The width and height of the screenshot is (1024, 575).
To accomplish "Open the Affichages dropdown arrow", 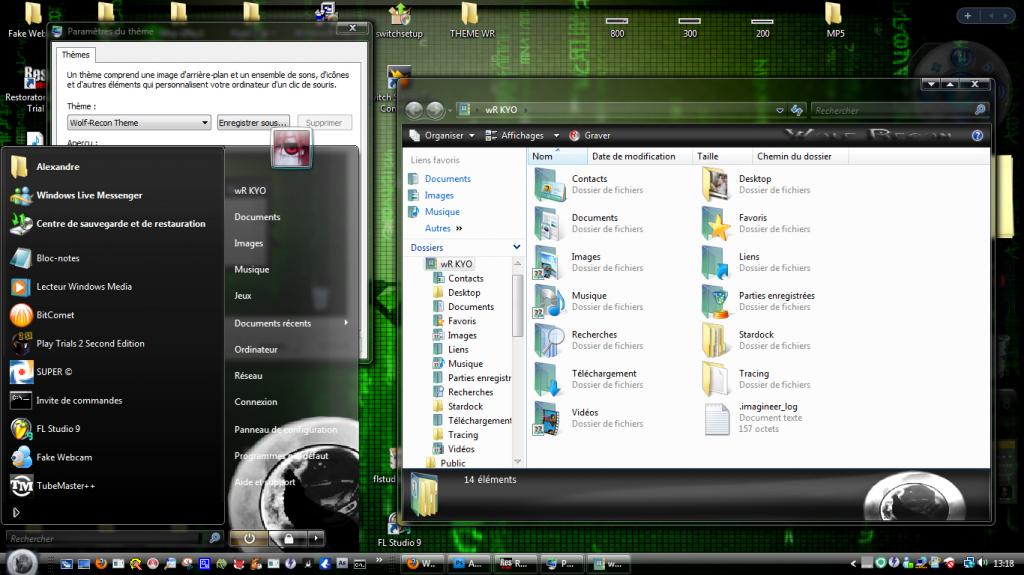I will tap(556, 136).
